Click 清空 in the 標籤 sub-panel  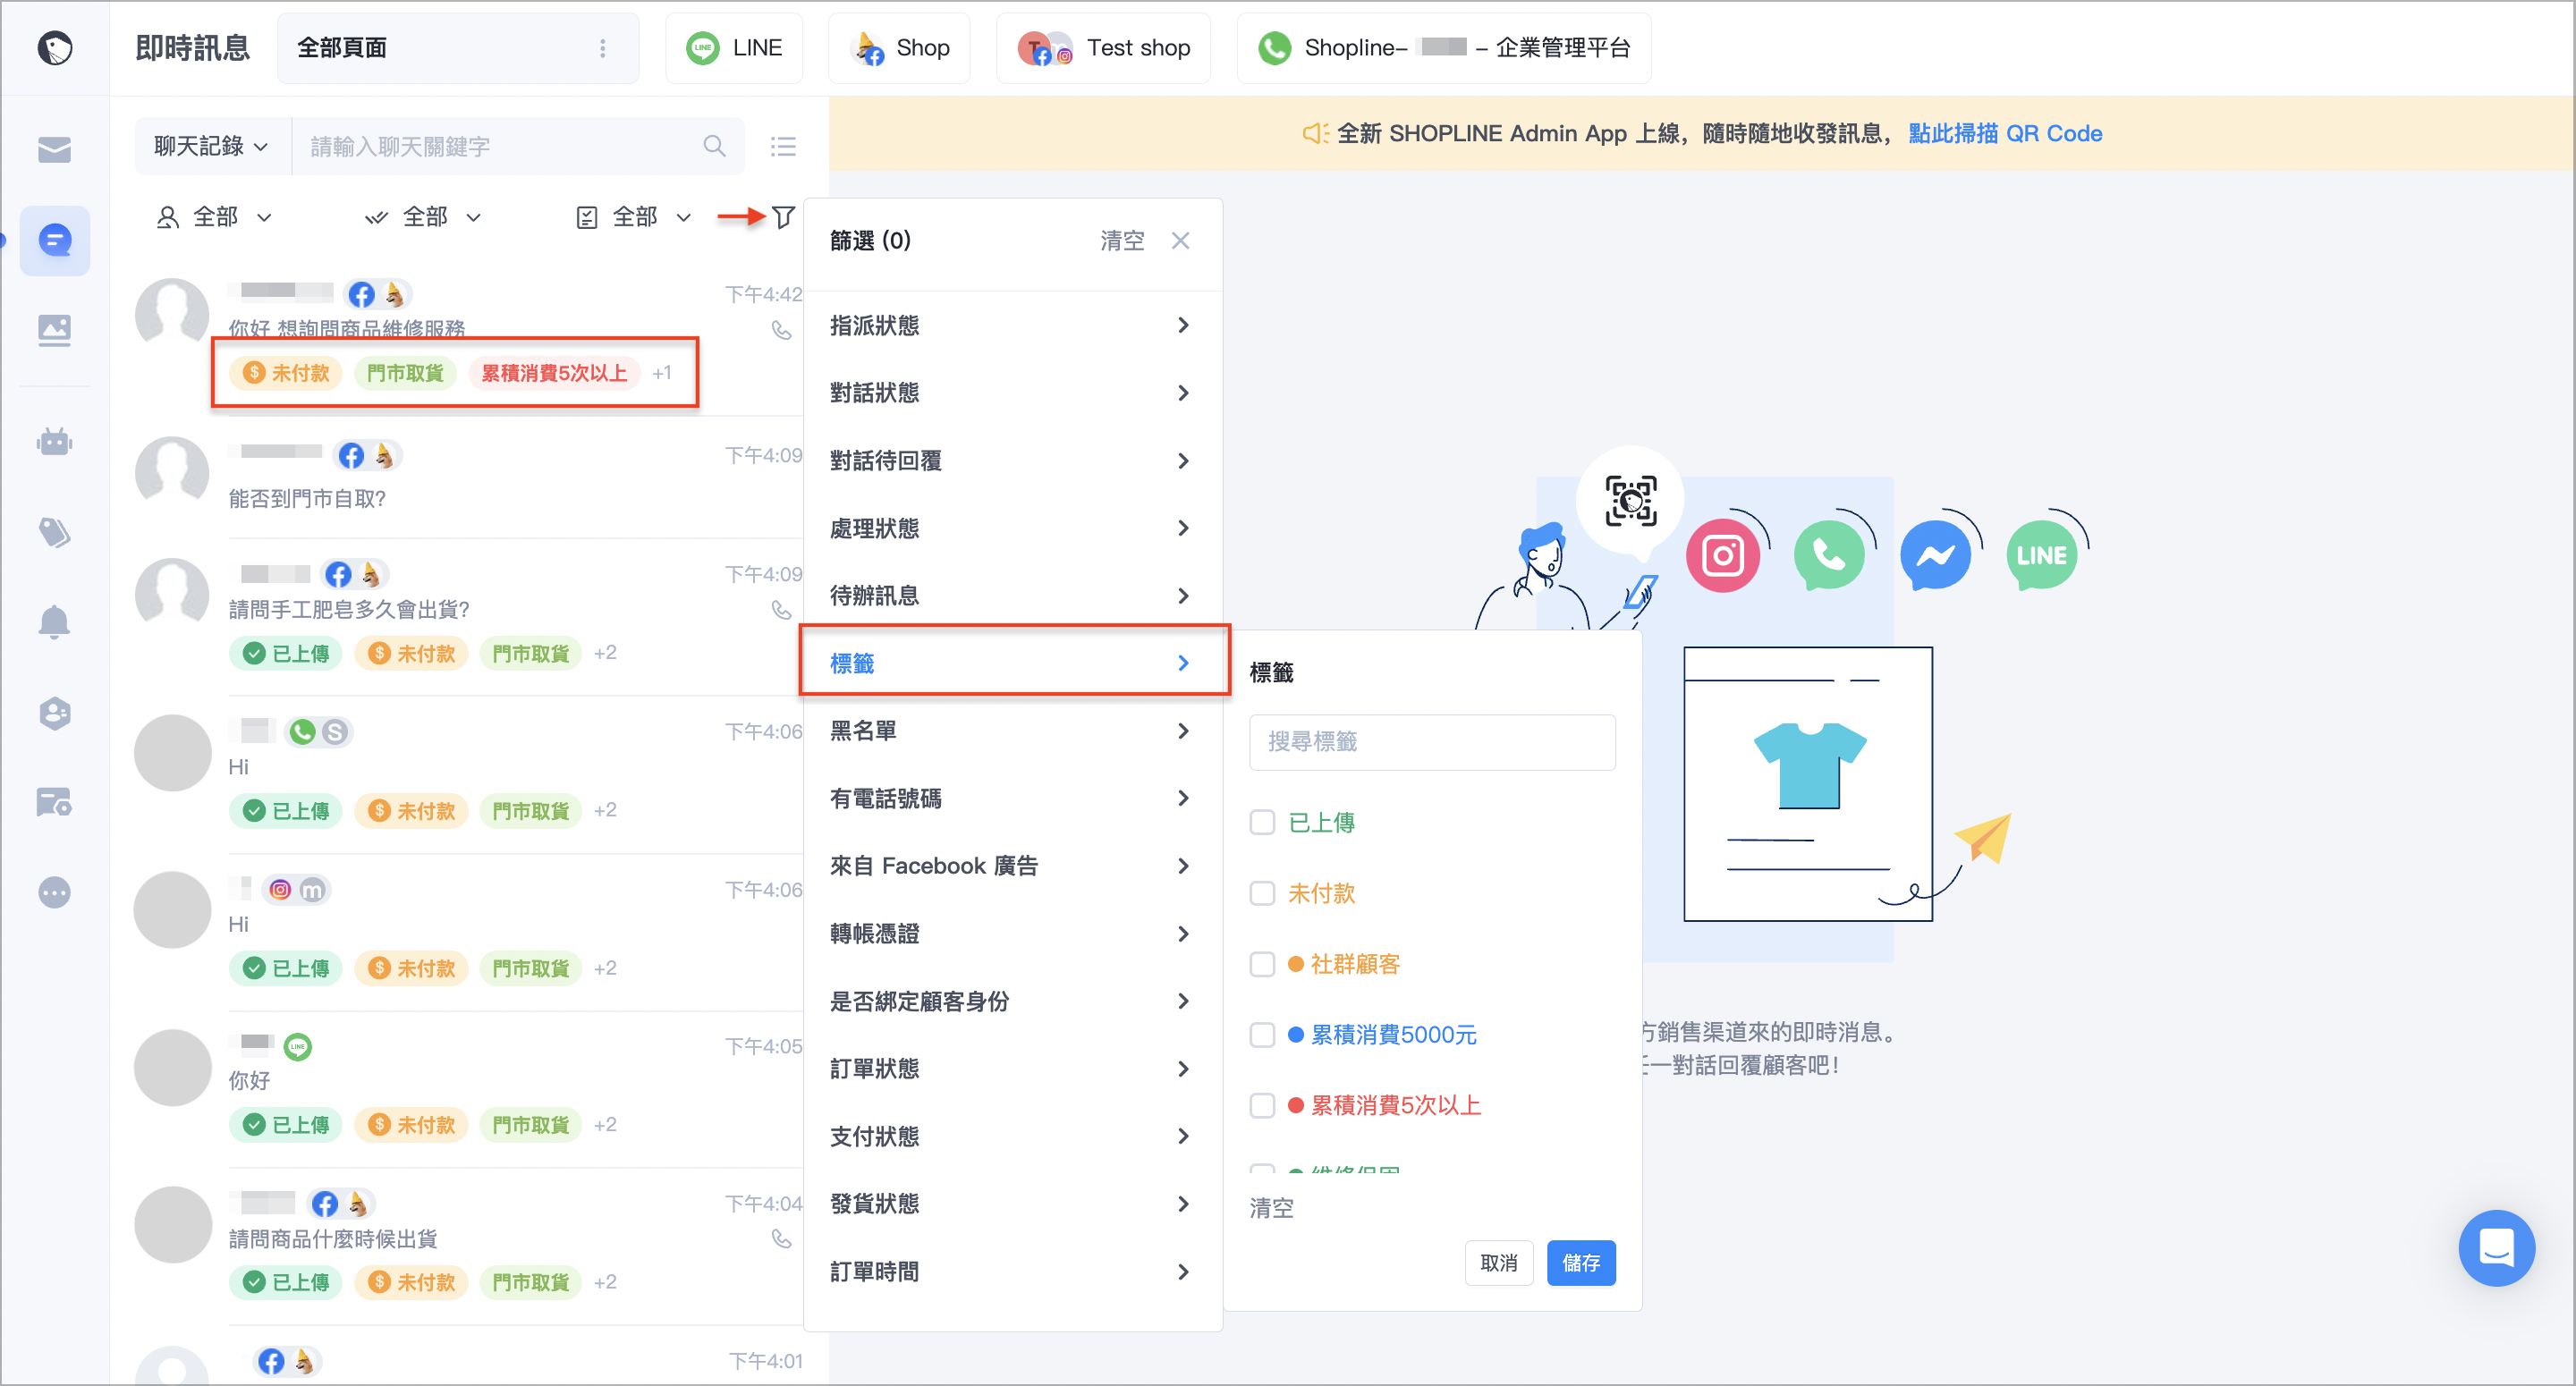pyautogui.click(x=1271, y=1209)
